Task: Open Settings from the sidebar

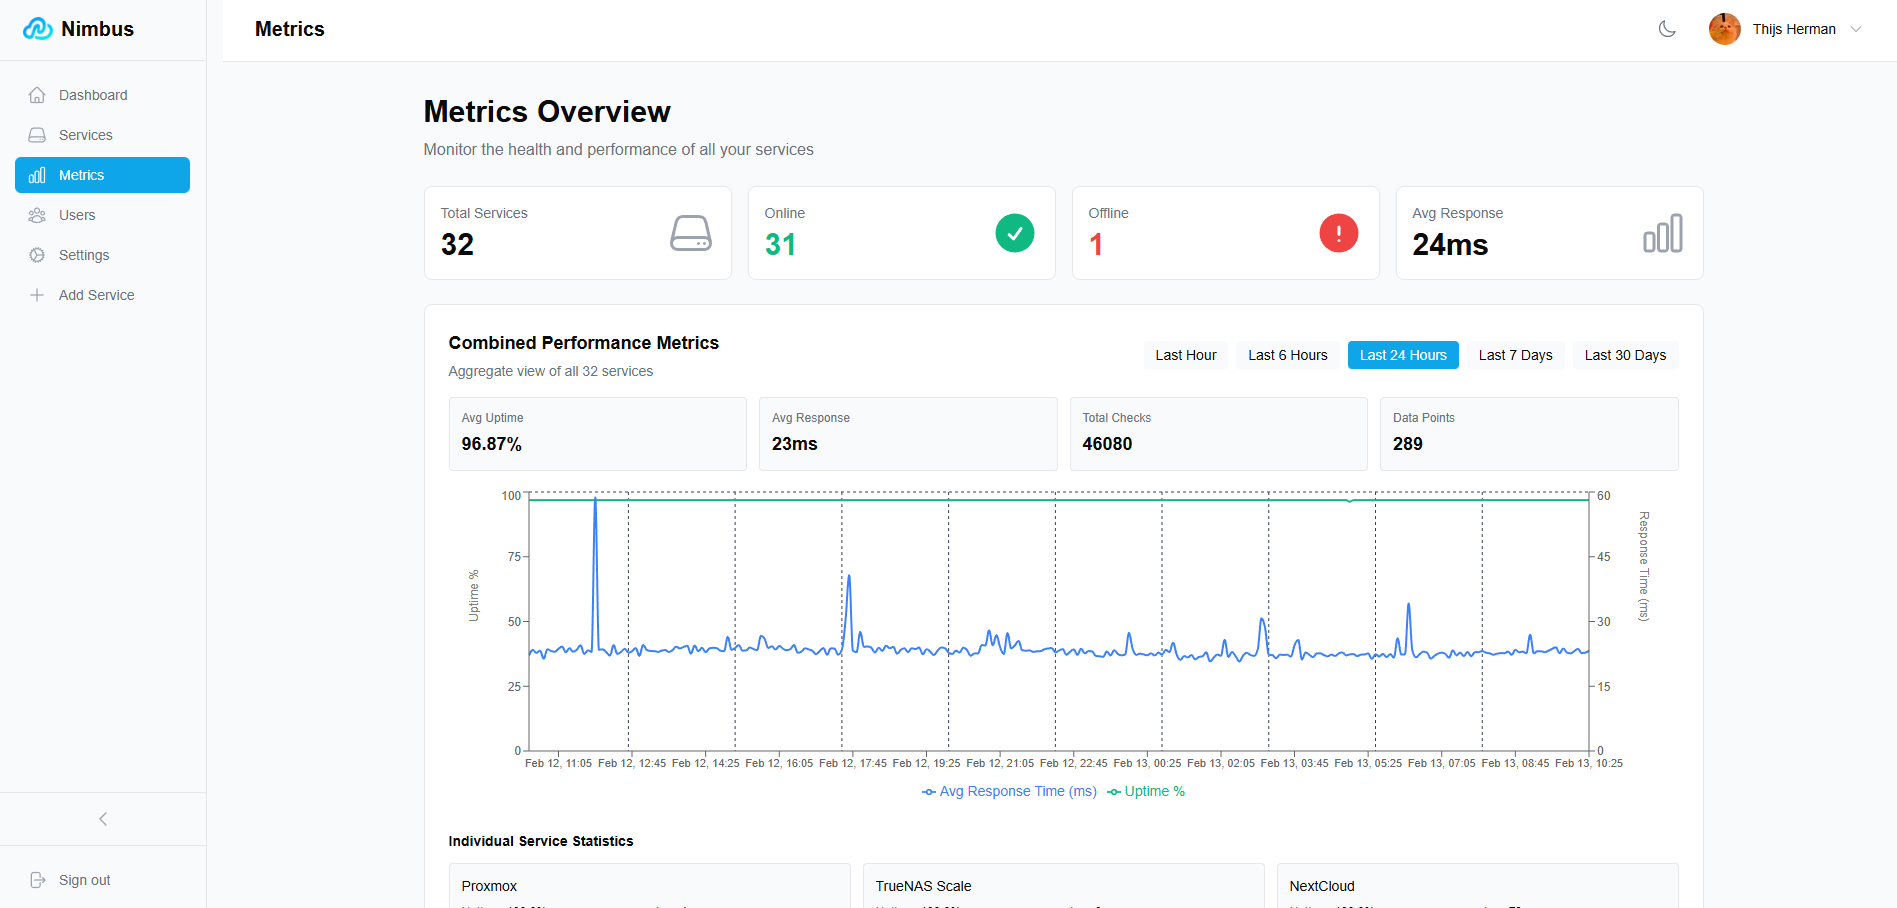Action: (102, 255)
